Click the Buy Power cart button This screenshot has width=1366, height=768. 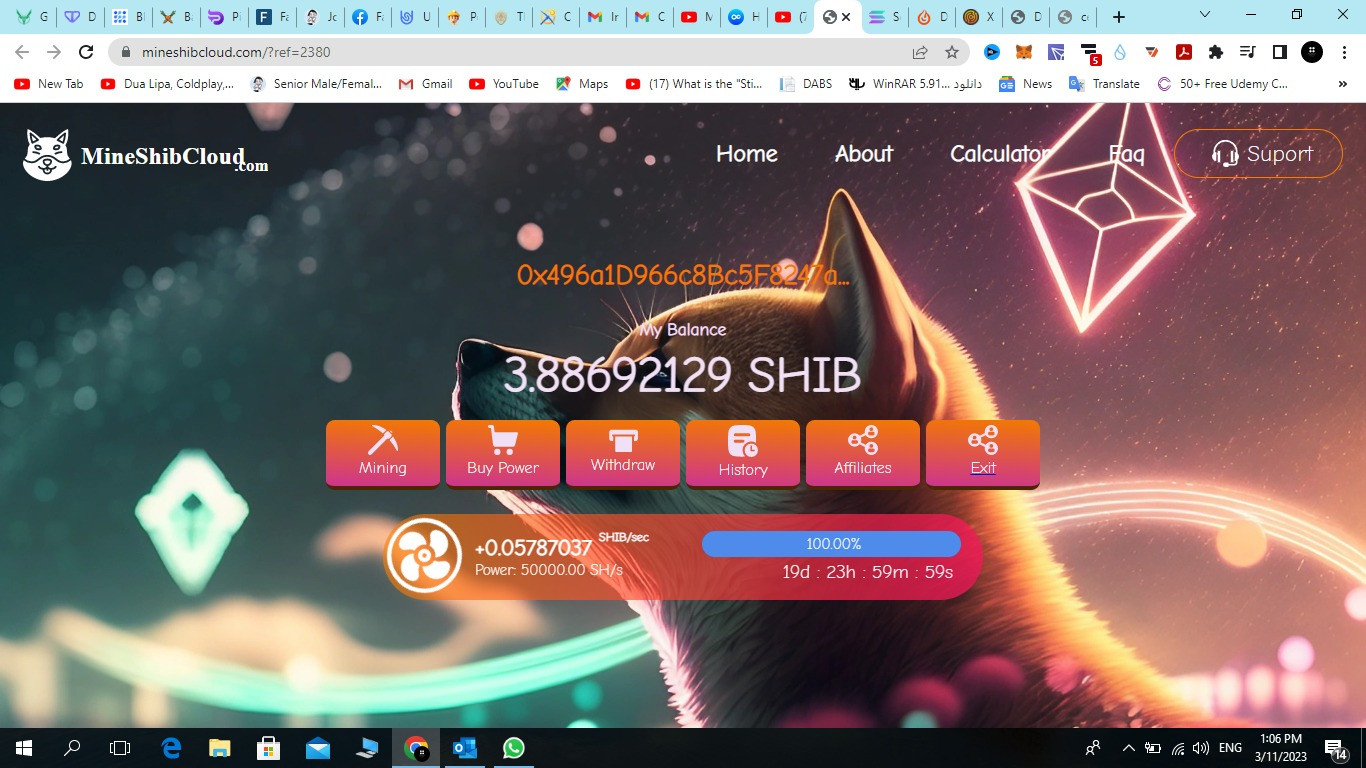(503, 453)
